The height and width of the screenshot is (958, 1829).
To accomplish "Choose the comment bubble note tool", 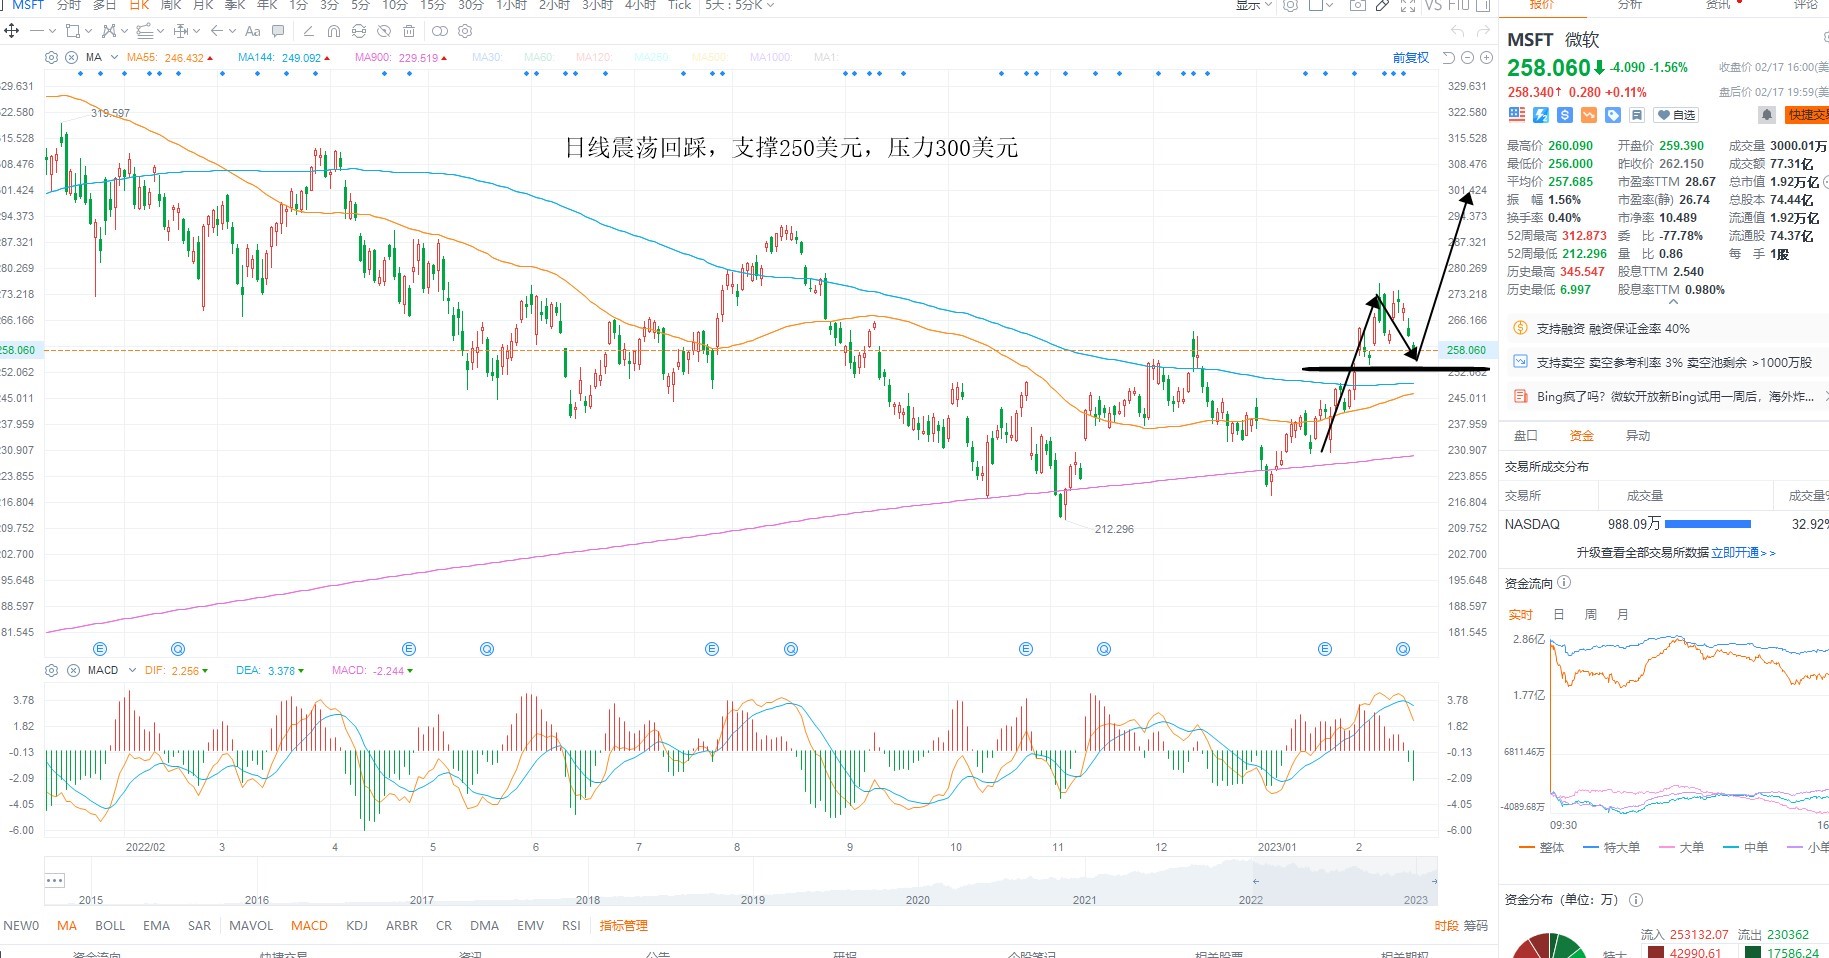I will (x=278, y=31).
